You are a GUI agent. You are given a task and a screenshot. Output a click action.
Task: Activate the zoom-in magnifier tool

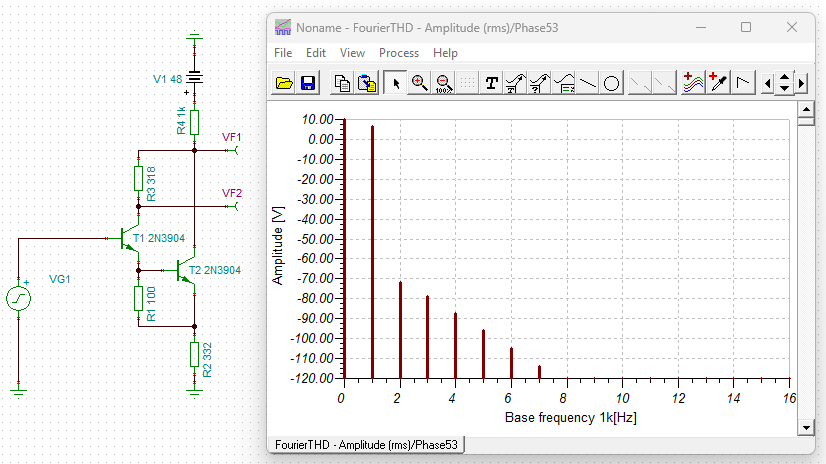pyautogui.click(x=419, y=83)
